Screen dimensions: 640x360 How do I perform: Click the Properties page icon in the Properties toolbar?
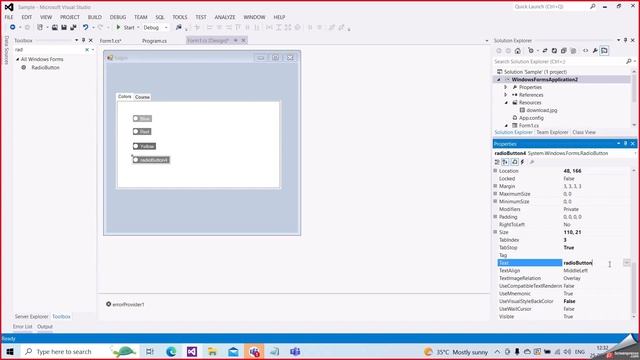click(x=514, y=162)
